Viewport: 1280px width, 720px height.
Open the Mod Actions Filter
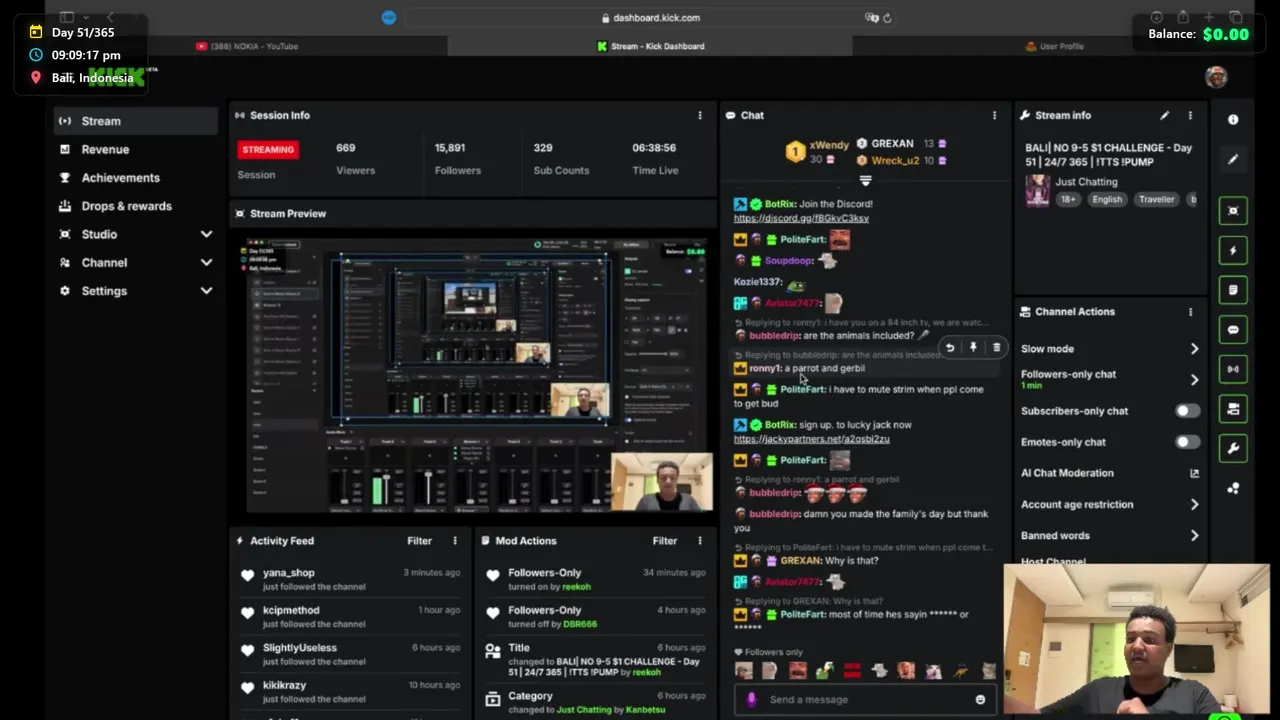click(664, 541)
